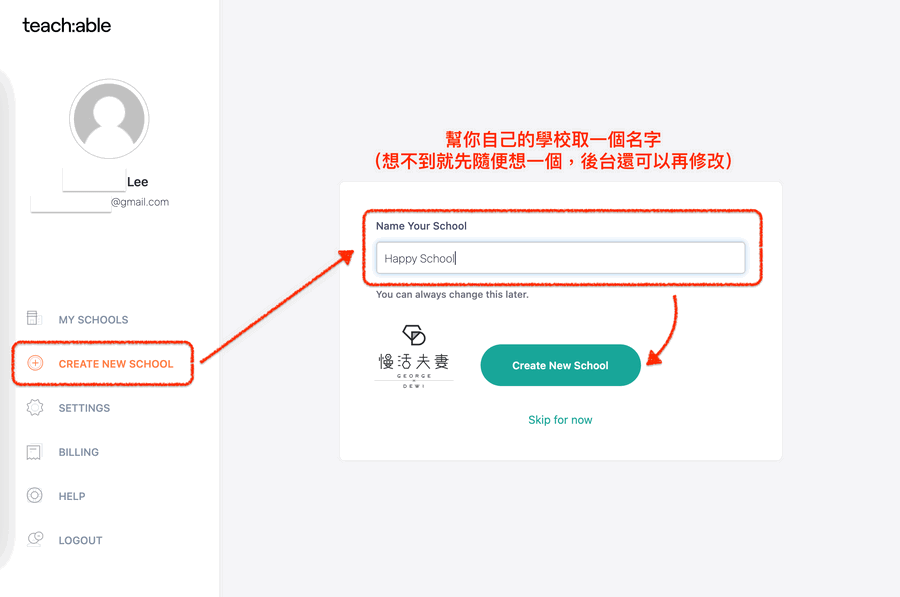Select the CREATE NEW SCHOOL sidebar label
Image resolution: width=900 pixels, height=597 pixels.
point(116,364)
